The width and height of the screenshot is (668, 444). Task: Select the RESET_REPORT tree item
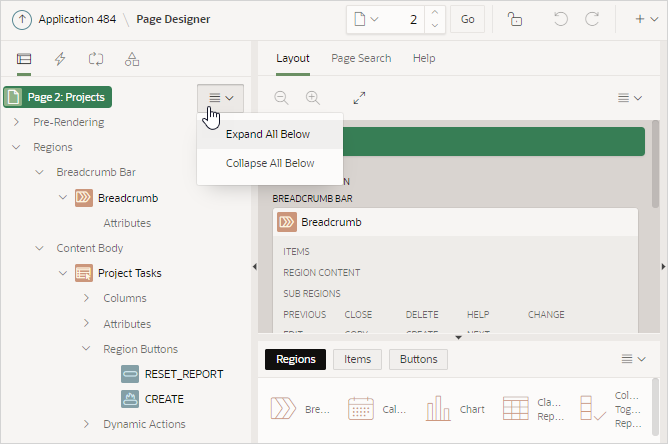point(184,374)
